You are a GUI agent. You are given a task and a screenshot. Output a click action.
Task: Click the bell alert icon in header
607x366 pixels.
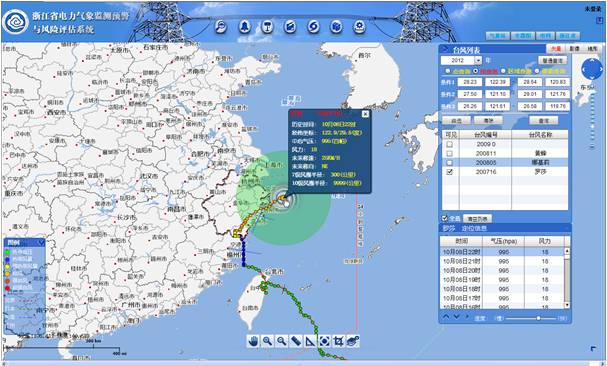pyautogui.click(x=245, y=27)
